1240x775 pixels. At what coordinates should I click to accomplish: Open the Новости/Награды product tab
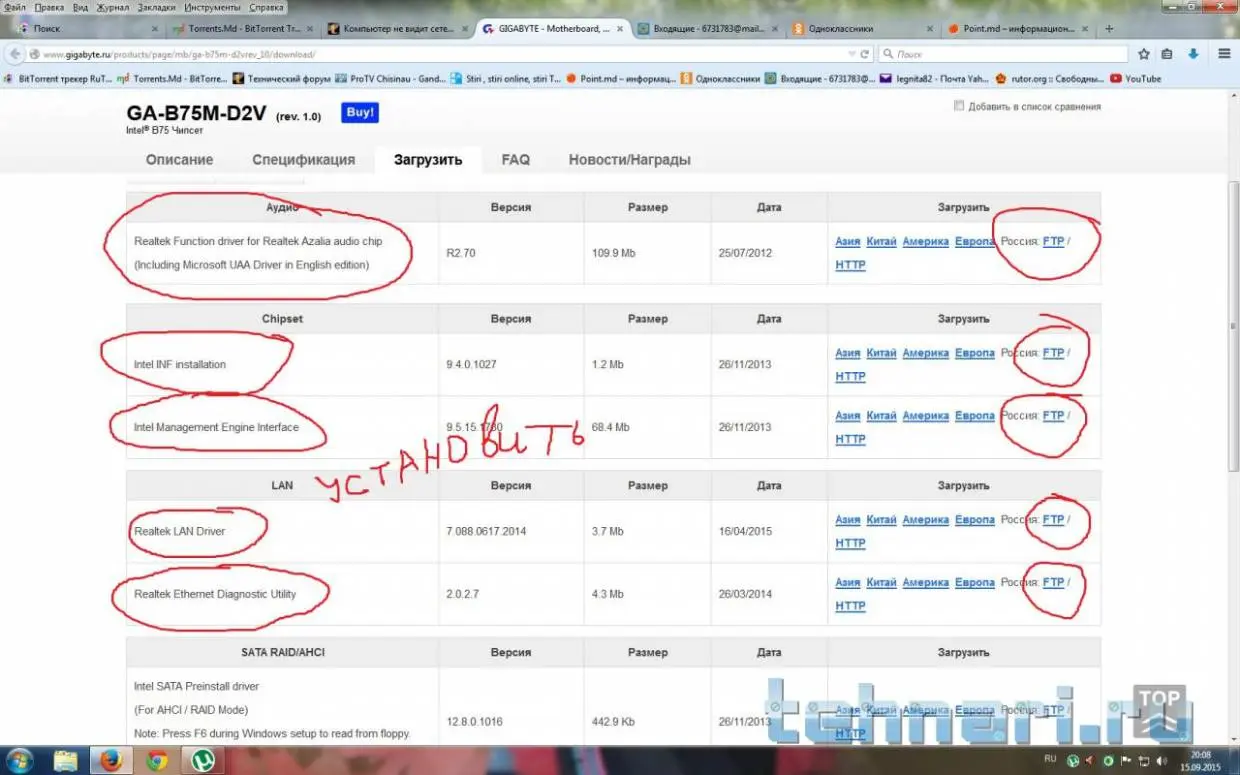pyautogui.click(x=629, y=159)
